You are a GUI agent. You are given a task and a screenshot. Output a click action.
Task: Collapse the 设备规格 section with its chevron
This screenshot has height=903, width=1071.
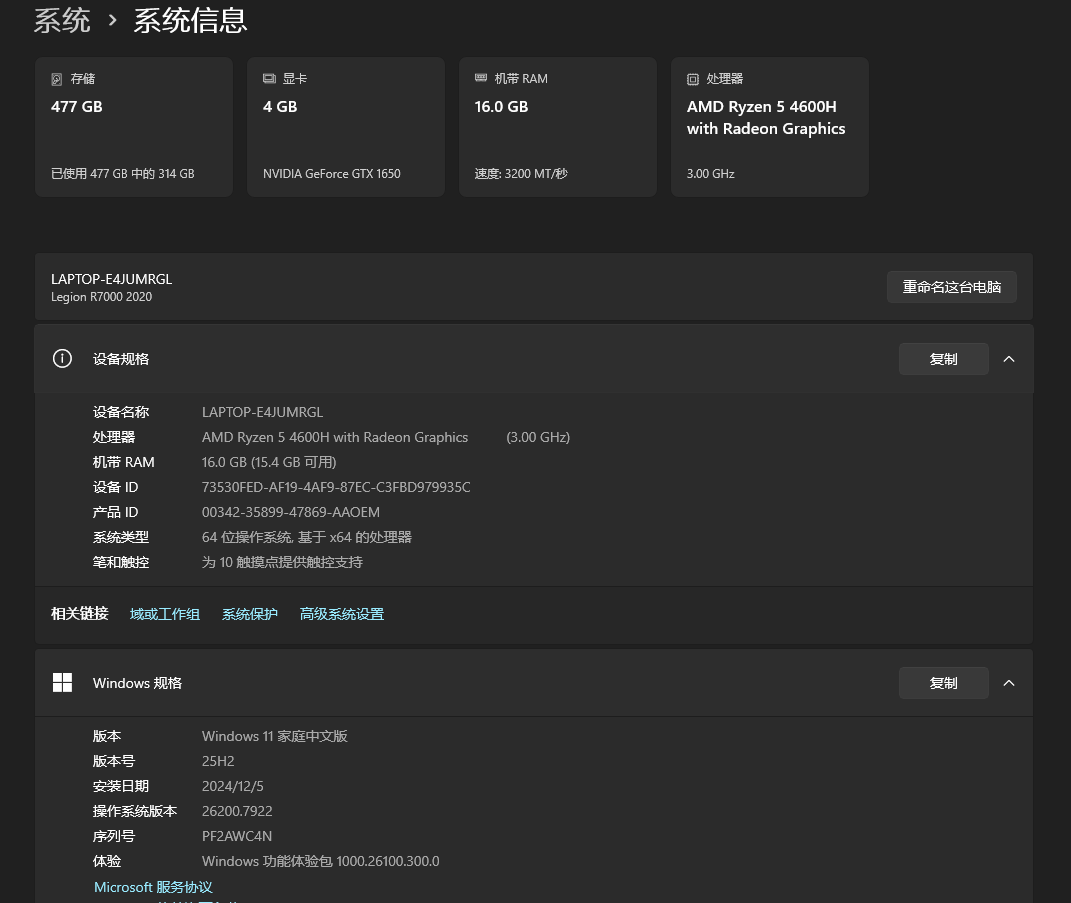click(1009, 359)
